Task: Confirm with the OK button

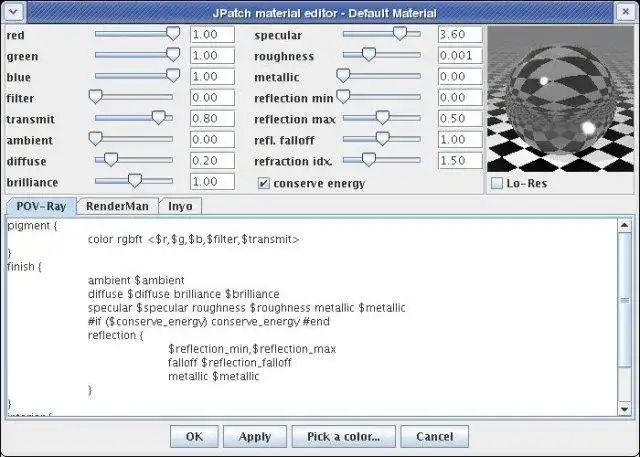Action: 194,437
